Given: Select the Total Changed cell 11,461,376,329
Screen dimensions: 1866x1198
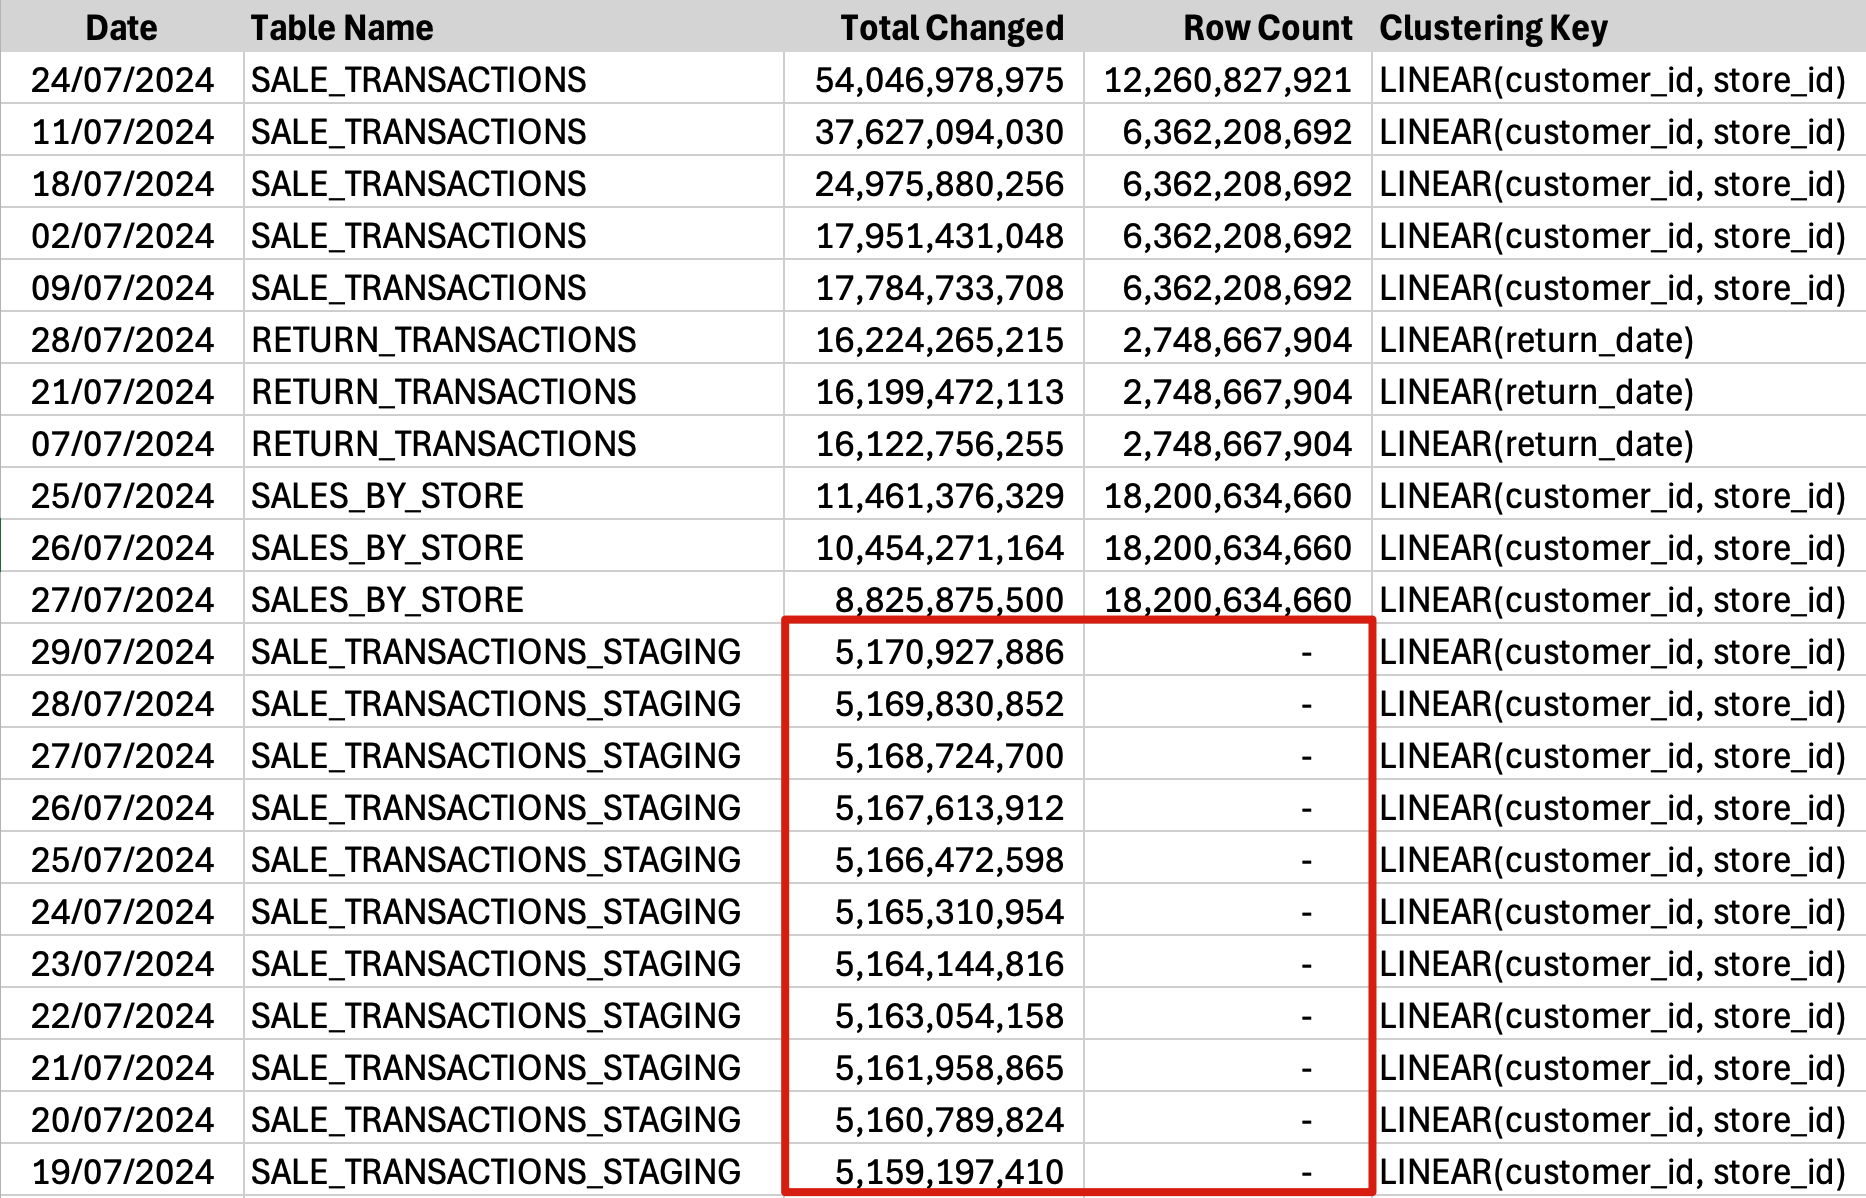Looking at the screenshot, I should tap(934, 495).
